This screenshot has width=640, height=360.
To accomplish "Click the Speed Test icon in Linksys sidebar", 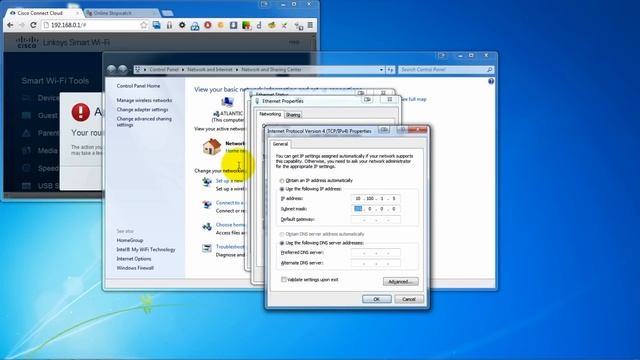I will 27,168.
